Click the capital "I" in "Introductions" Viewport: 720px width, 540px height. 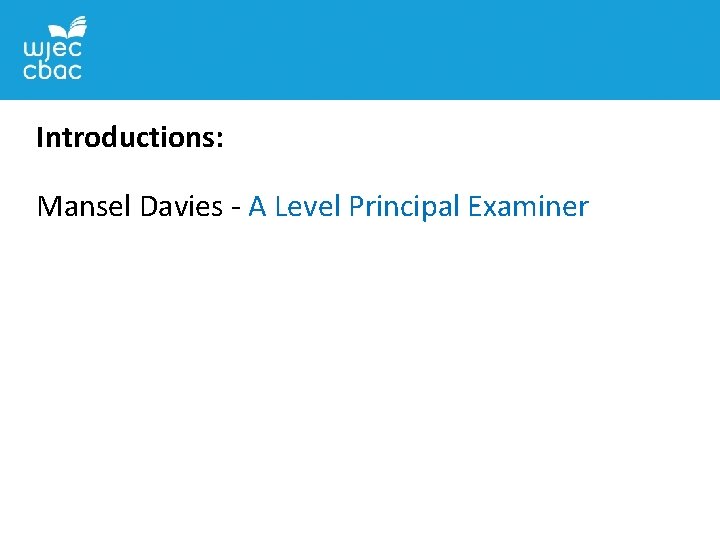(39, 137)
